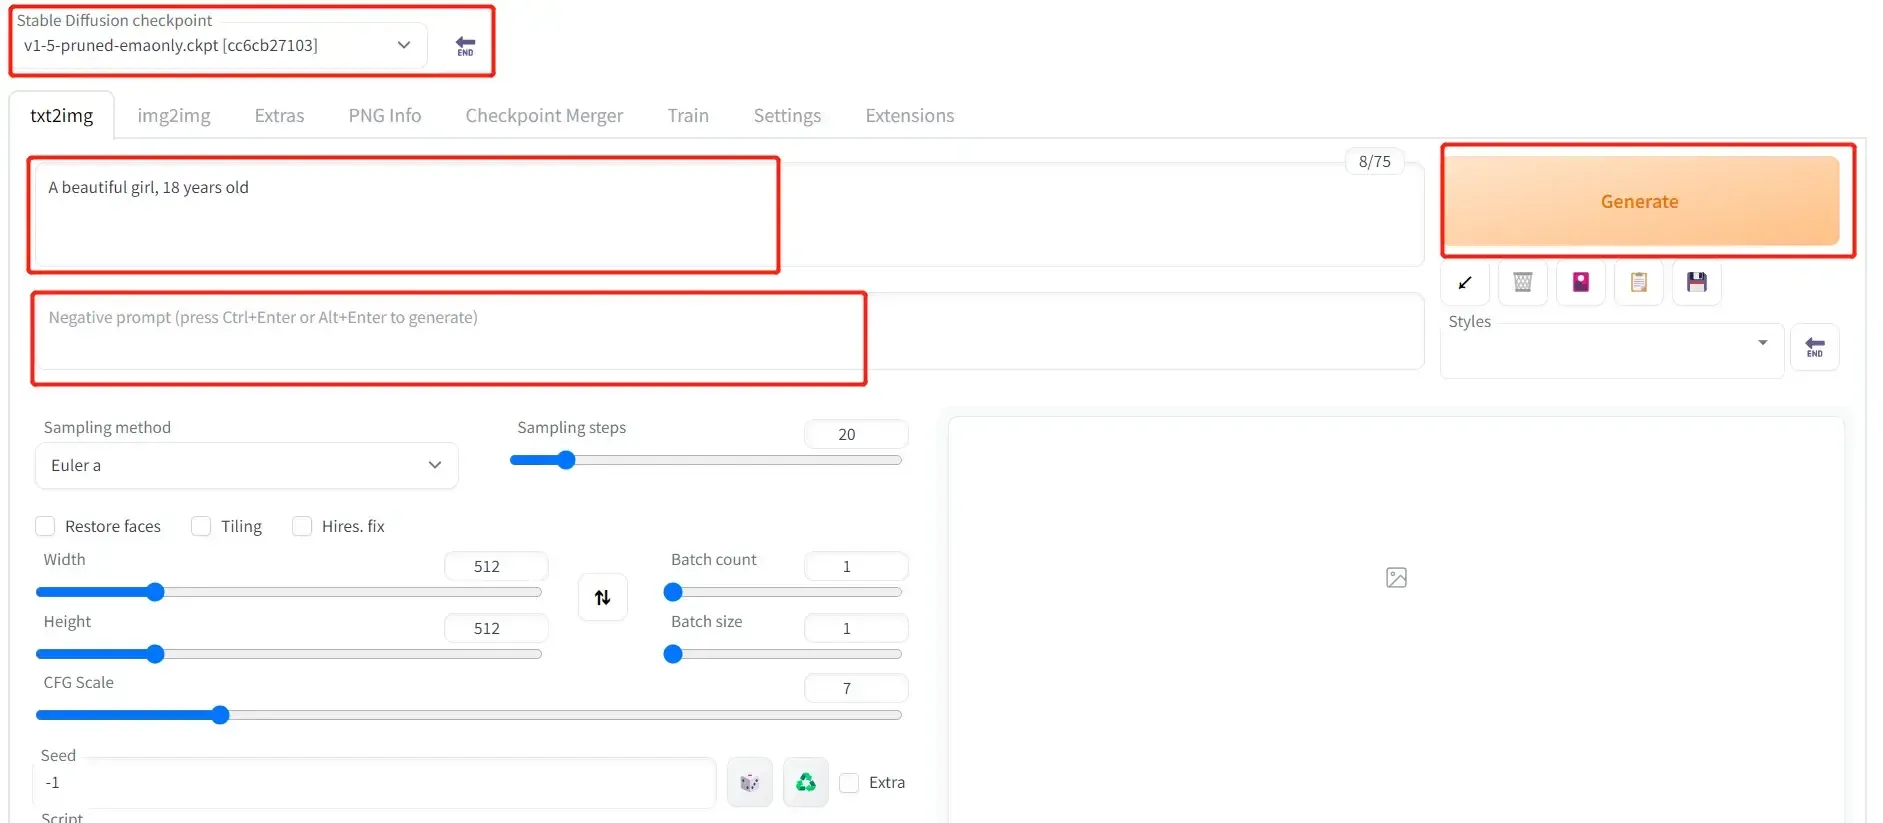Toggle the Tiling checkbox
Image resolution: width=1883 pixels, height=823 pixels.
pyautogui.click(x=201, y=526)
